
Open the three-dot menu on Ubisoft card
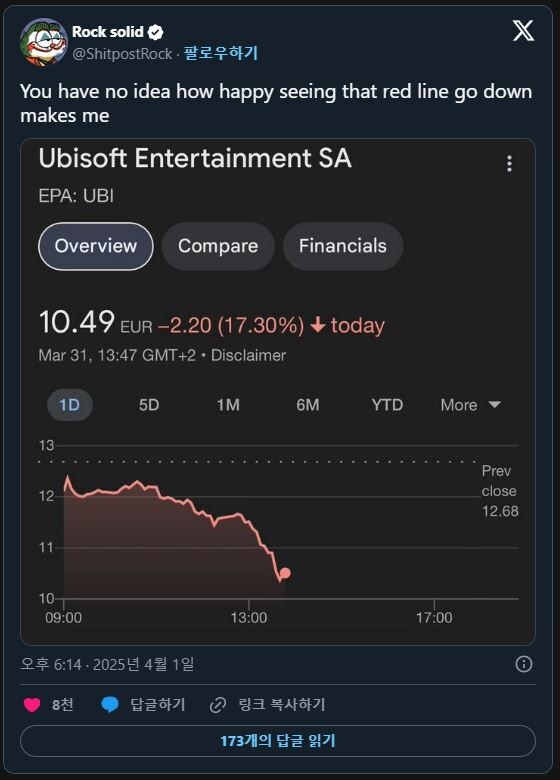coord(509,164)
